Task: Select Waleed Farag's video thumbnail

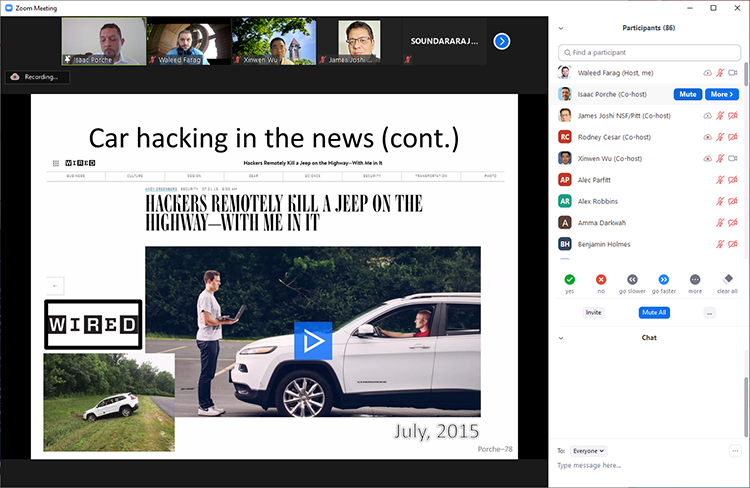Action: tap(189, 41)
